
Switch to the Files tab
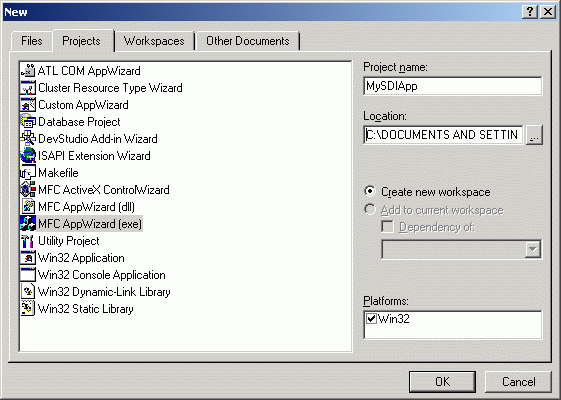point(31,41)
